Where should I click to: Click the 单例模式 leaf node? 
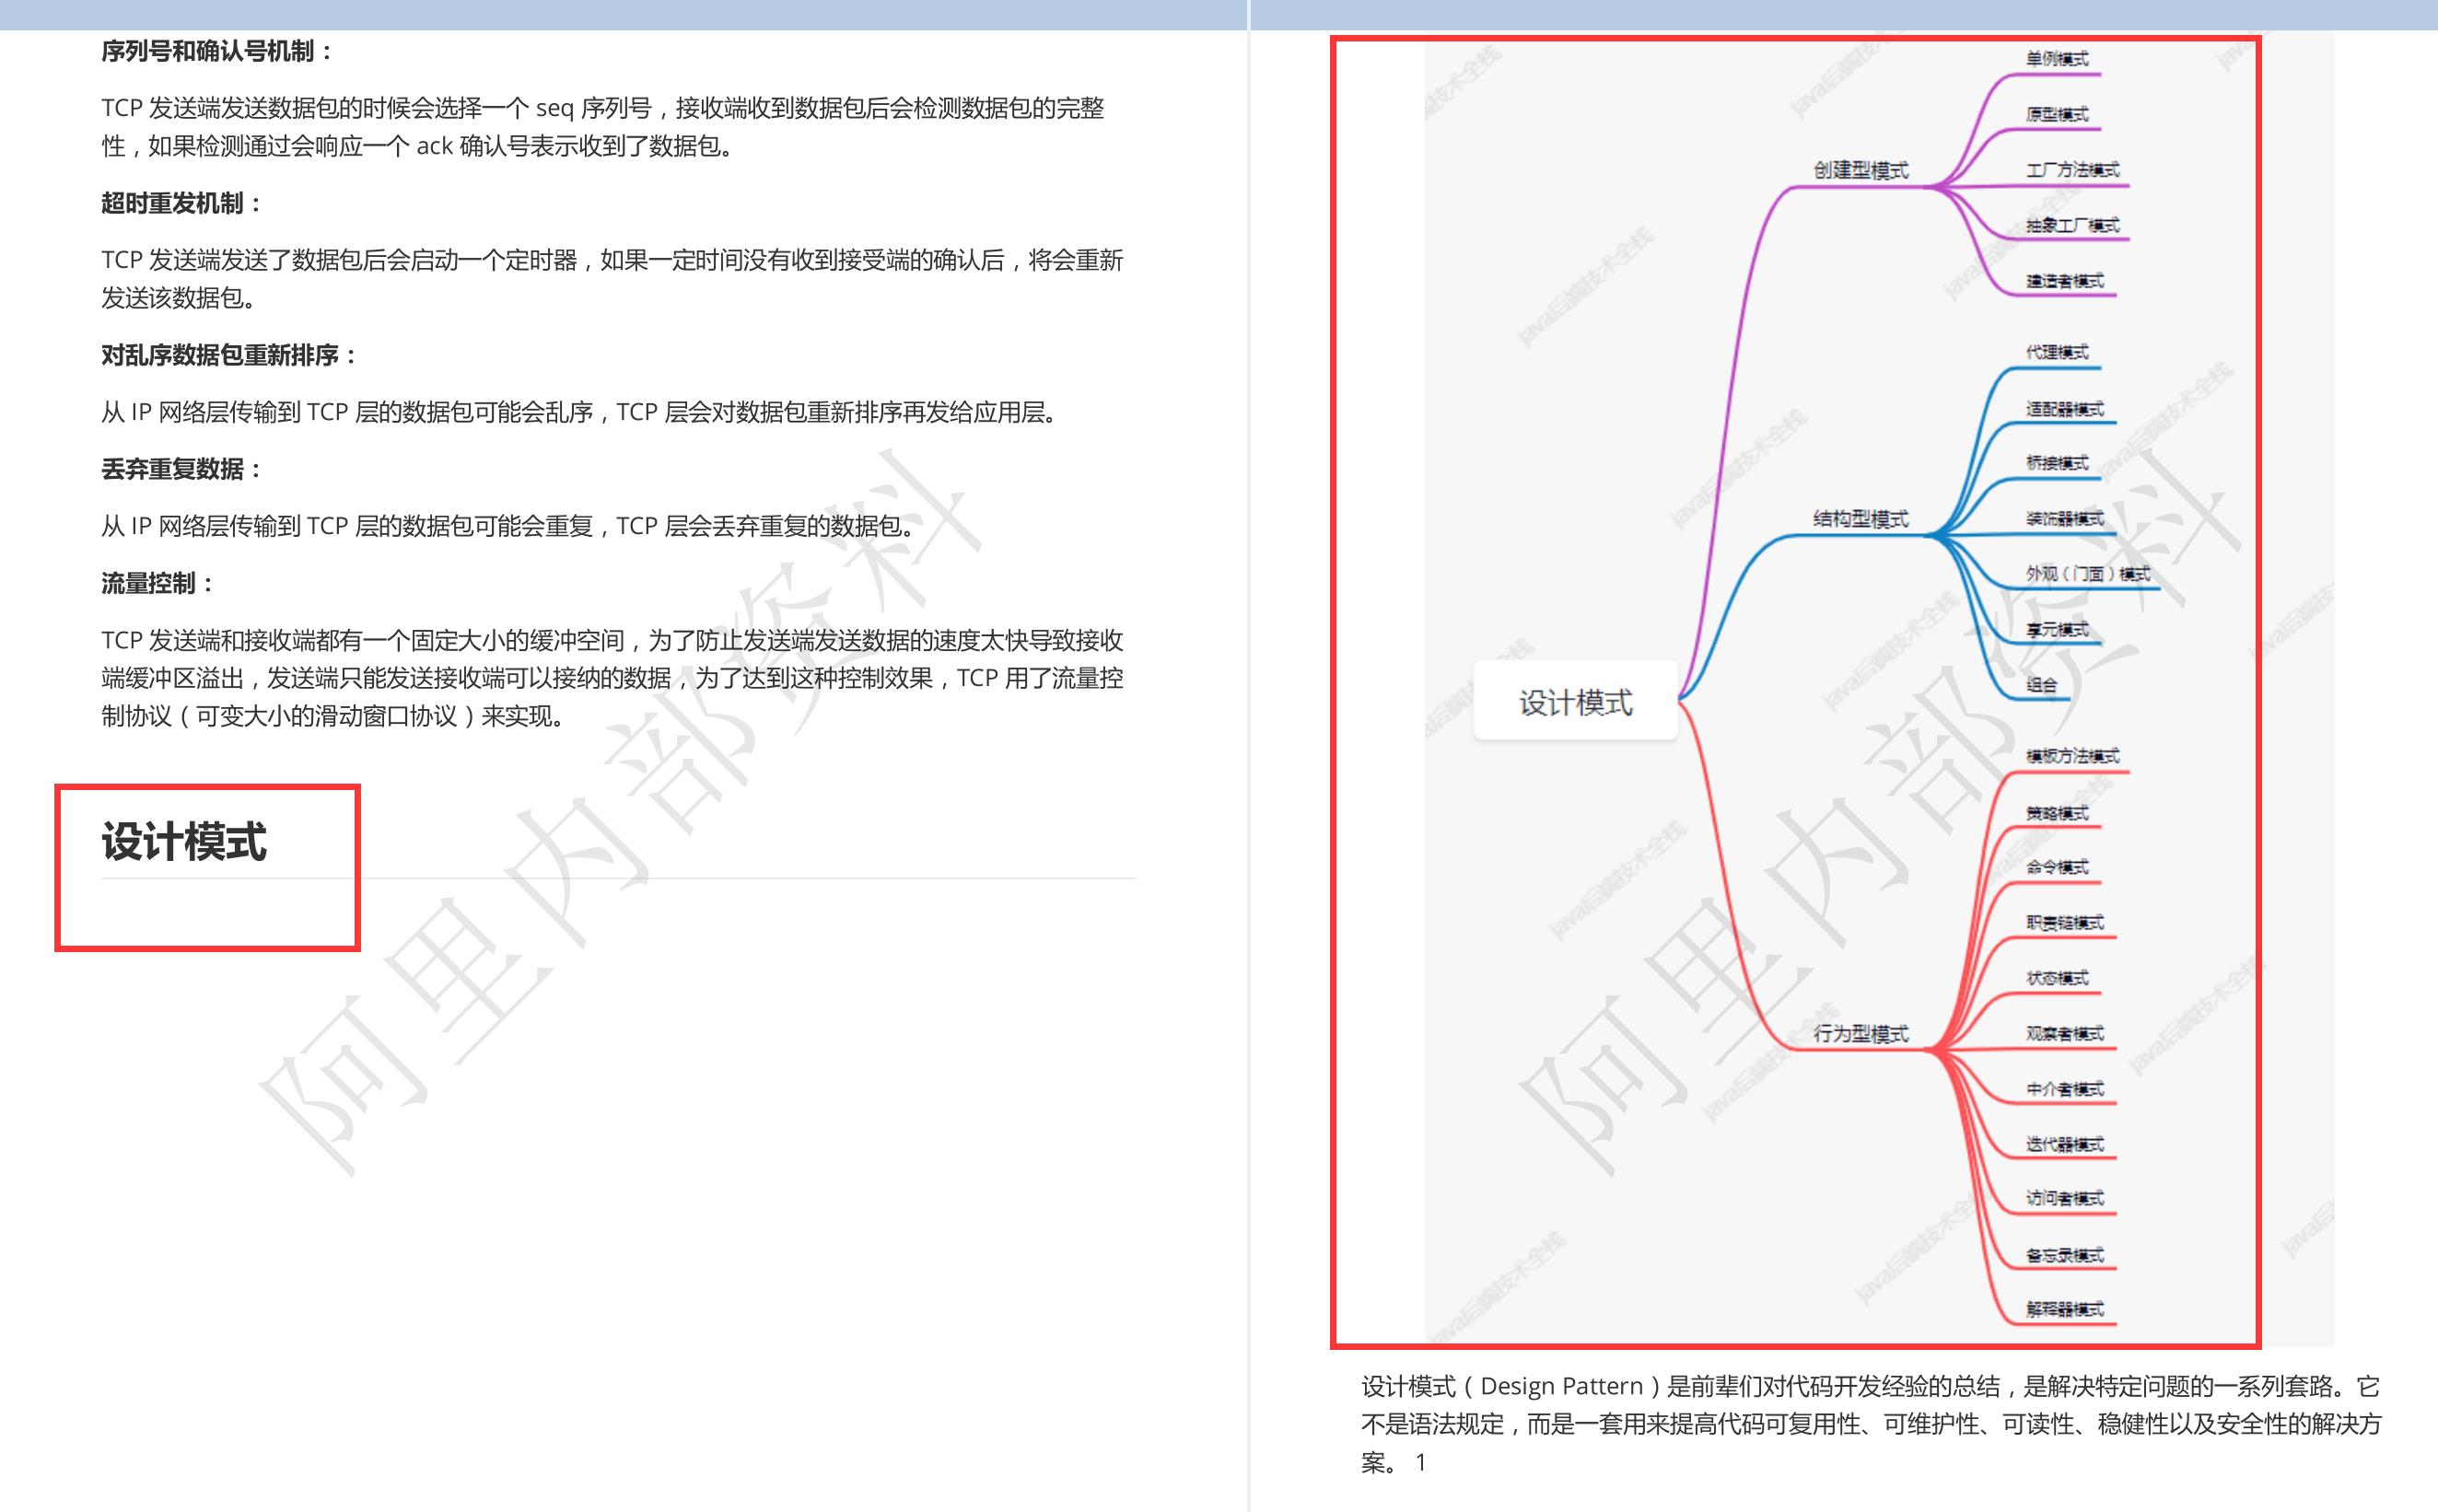[2057, 59]
